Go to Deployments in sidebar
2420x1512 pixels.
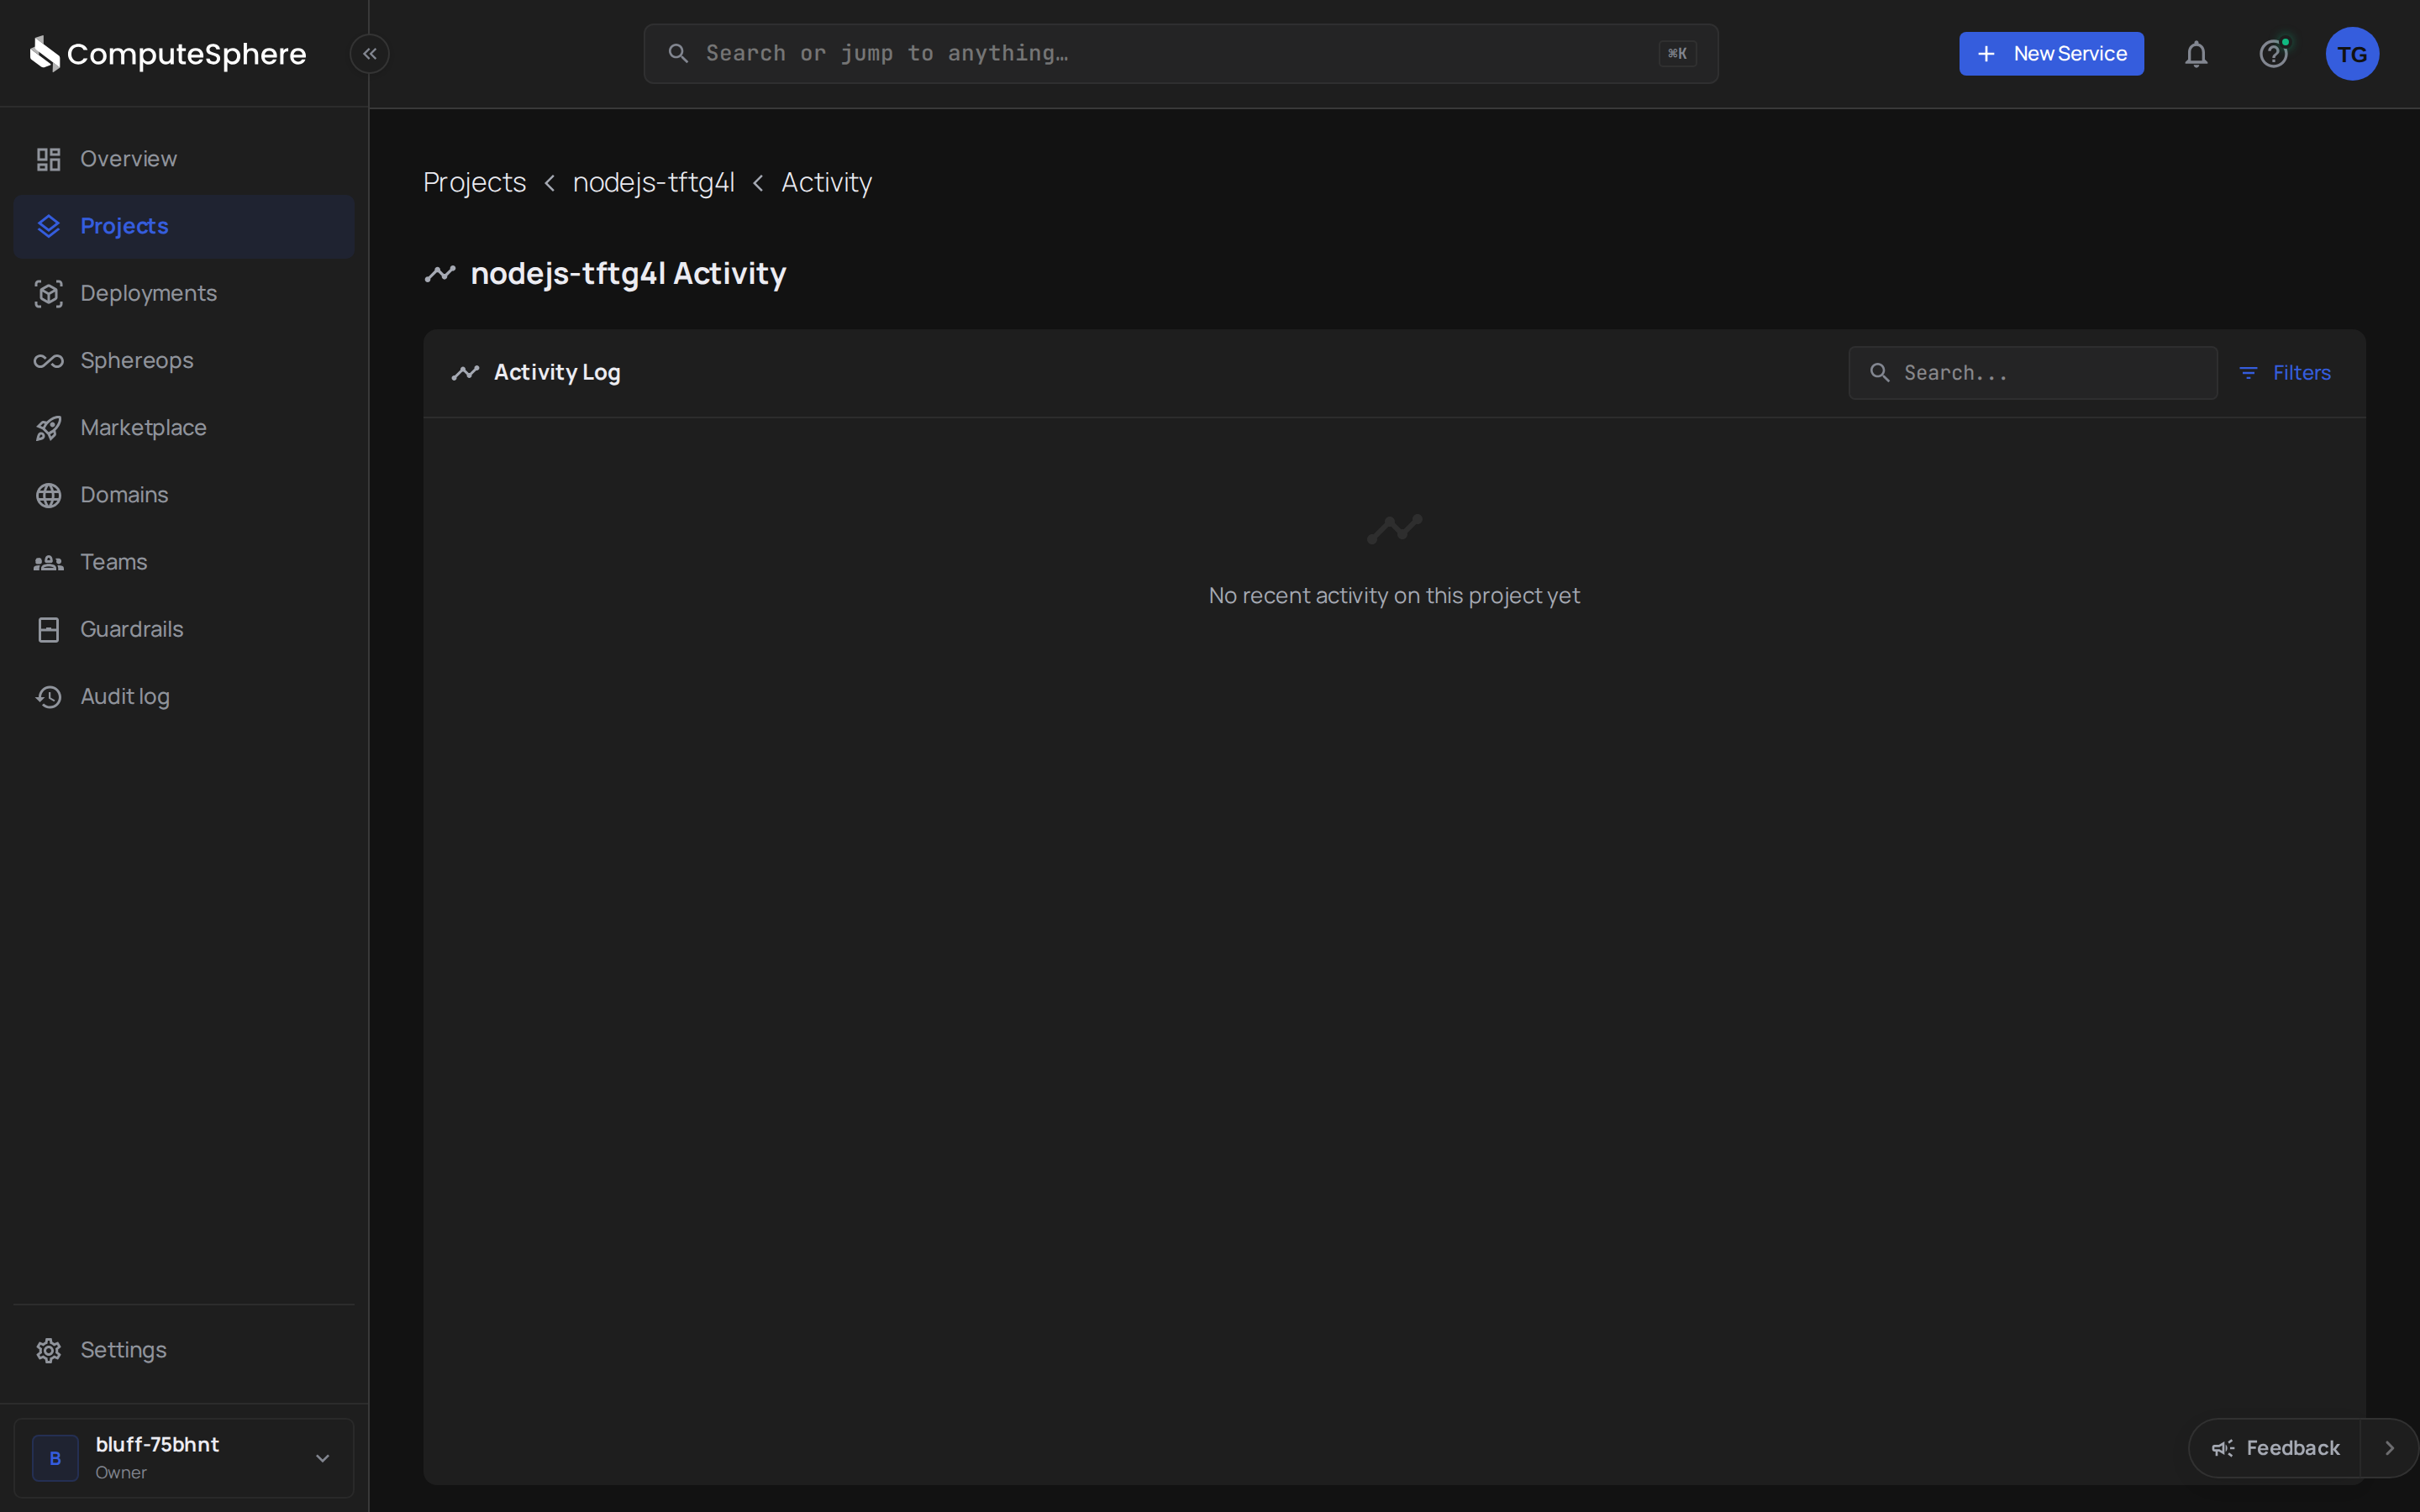(184, 293)
